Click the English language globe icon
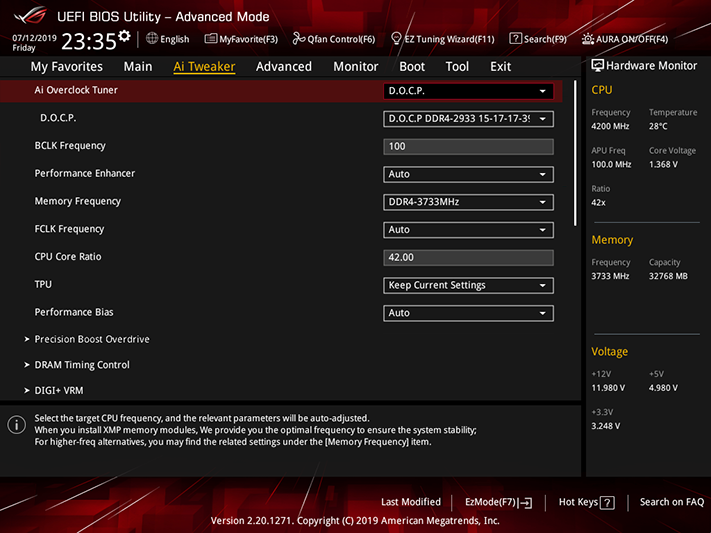Image resolution: width=711 pixels, height=533 pixels. (152, 39)
